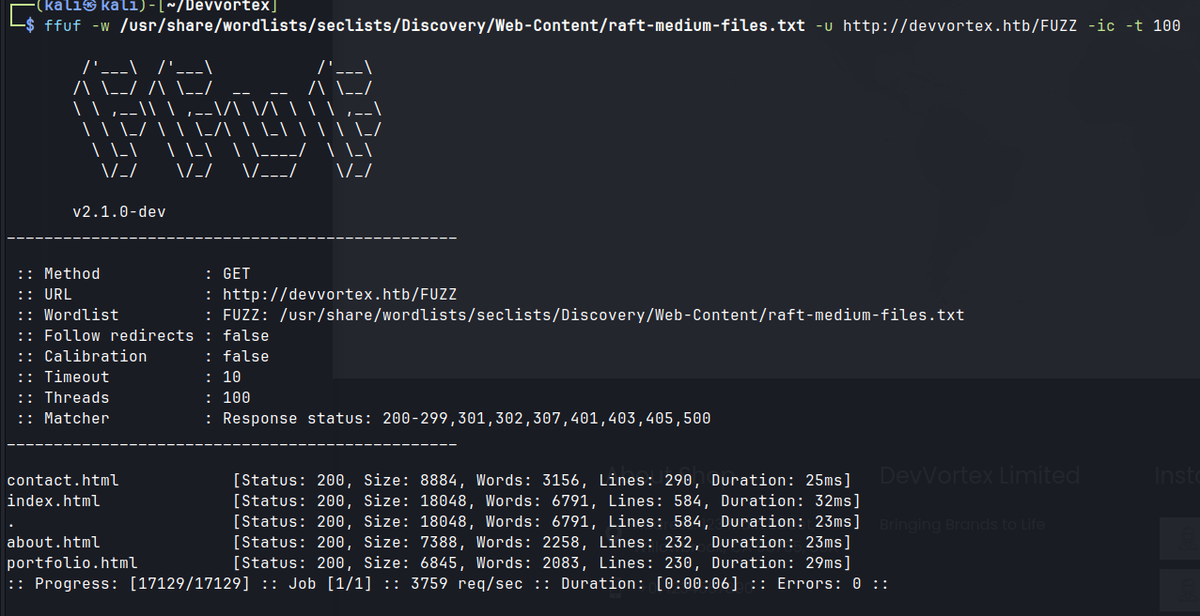Viewport: 1200px width, 616px height.
Task: Click the Errors: 0 text
Action: pos(817,583)
